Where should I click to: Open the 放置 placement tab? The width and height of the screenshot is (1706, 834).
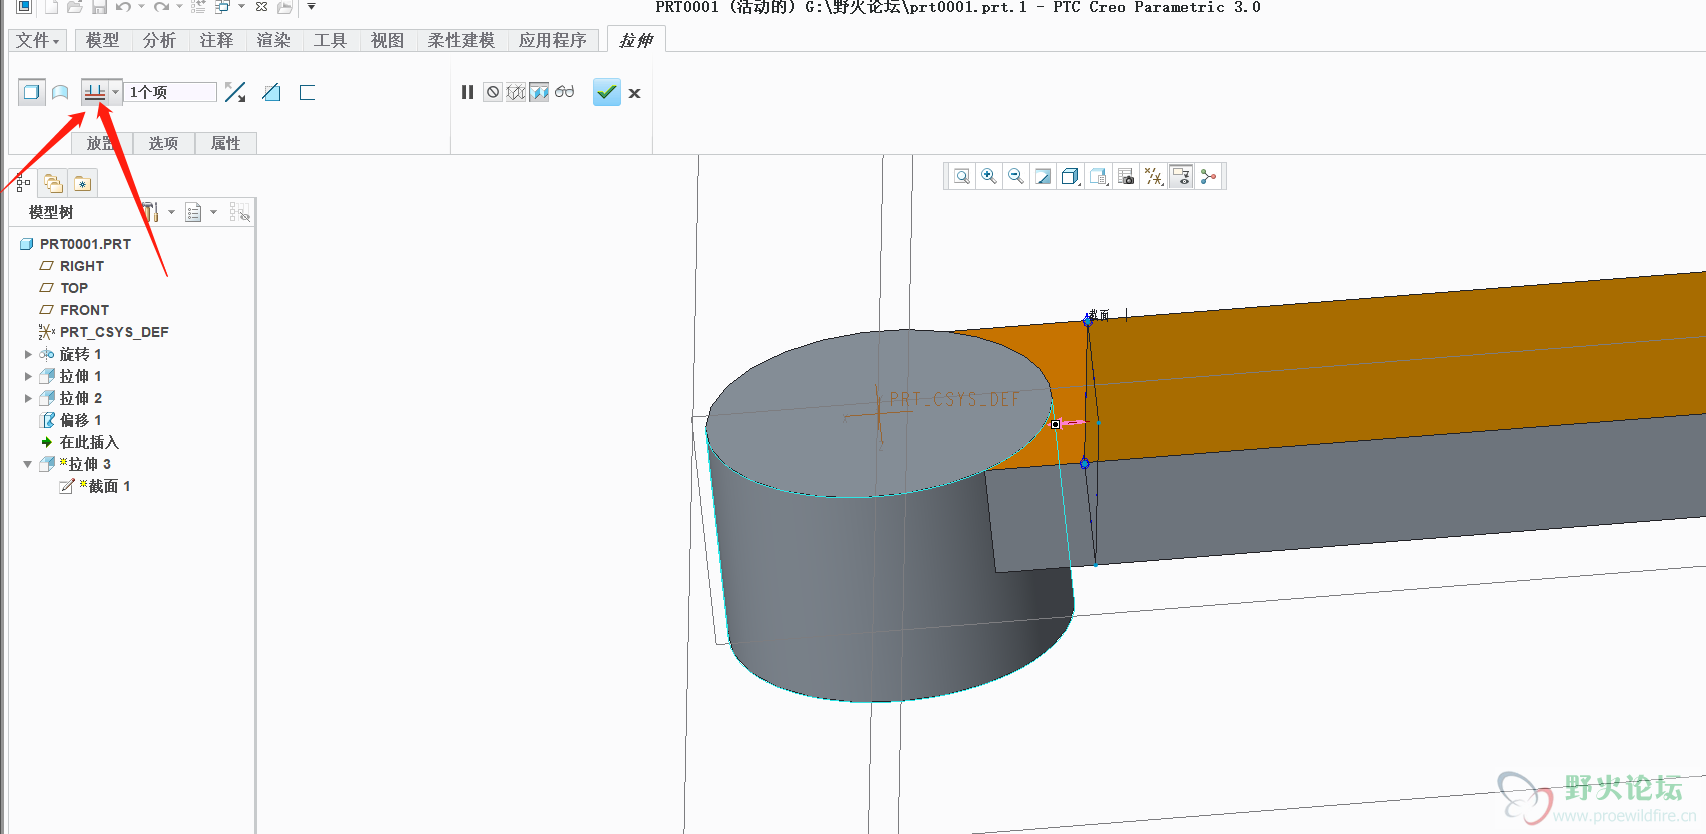(102, 143)
